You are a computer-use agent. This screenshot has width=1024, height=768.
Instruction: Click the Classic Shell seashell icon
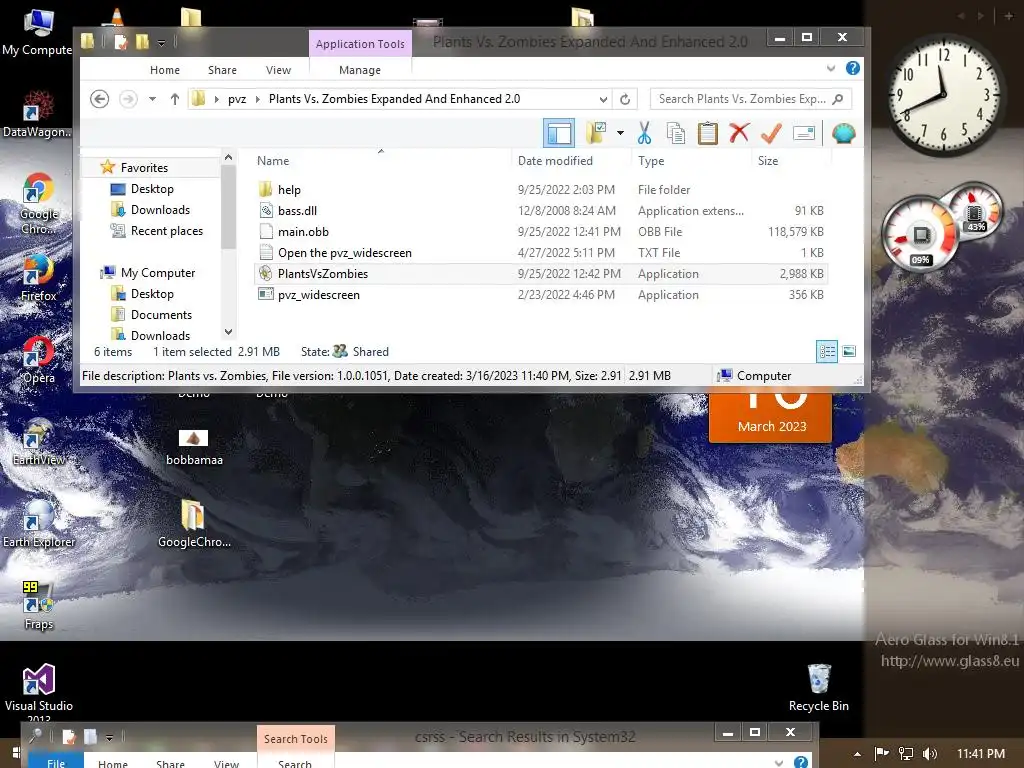(844, 133)
